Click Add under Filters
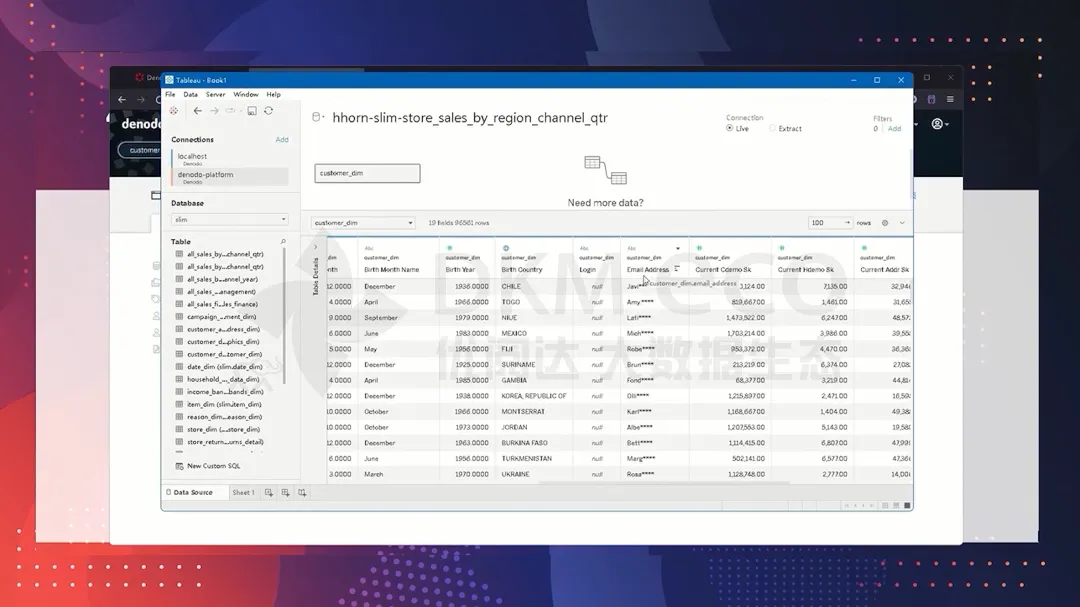This screenshot has height=607, width=1080. [x=894, y=129]
